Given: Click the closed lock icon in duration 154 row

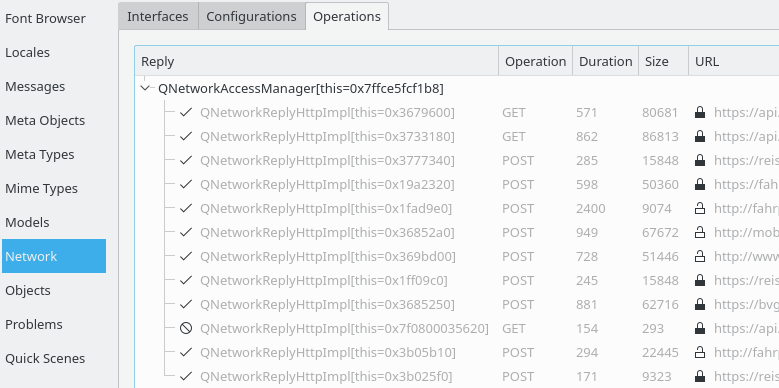Looking at the screenshot, I should tap(700, 328).
